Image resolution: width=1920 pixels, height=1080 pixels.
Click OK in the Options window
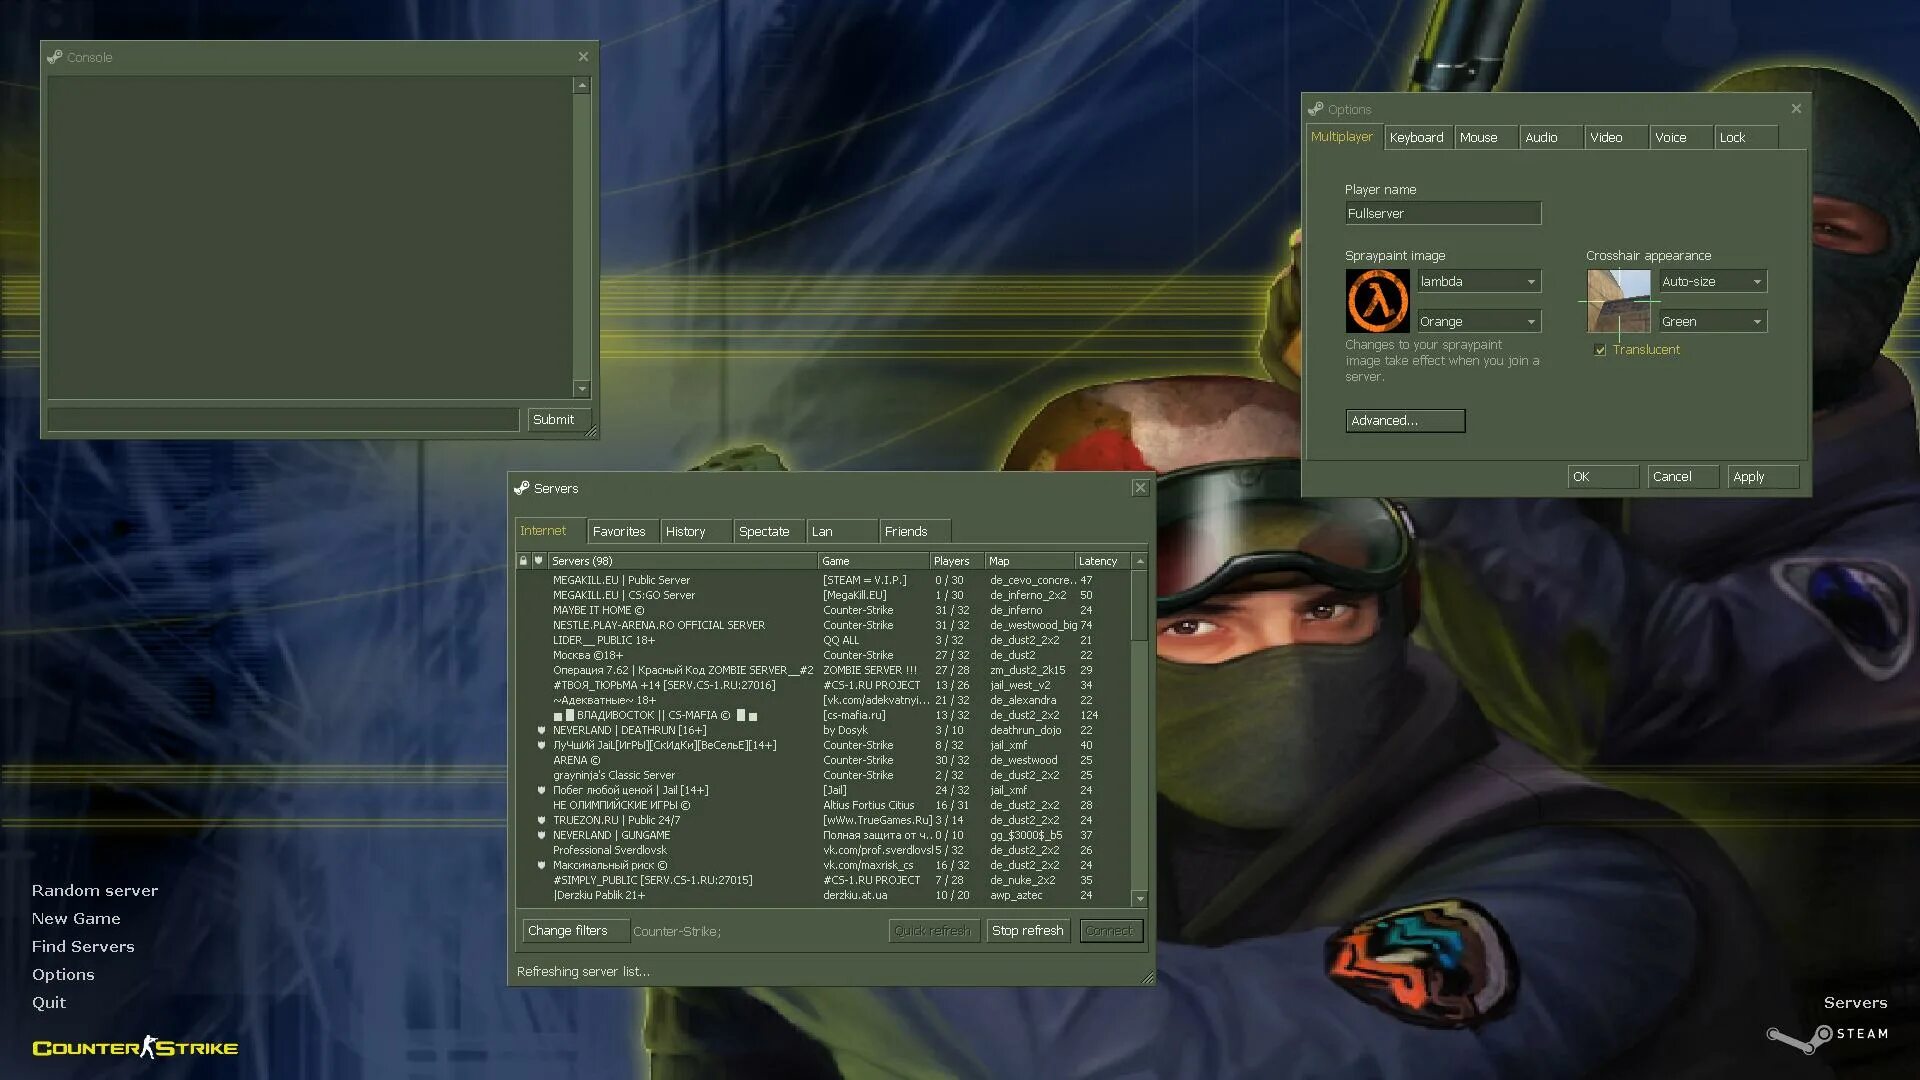tap(1603, 477)
